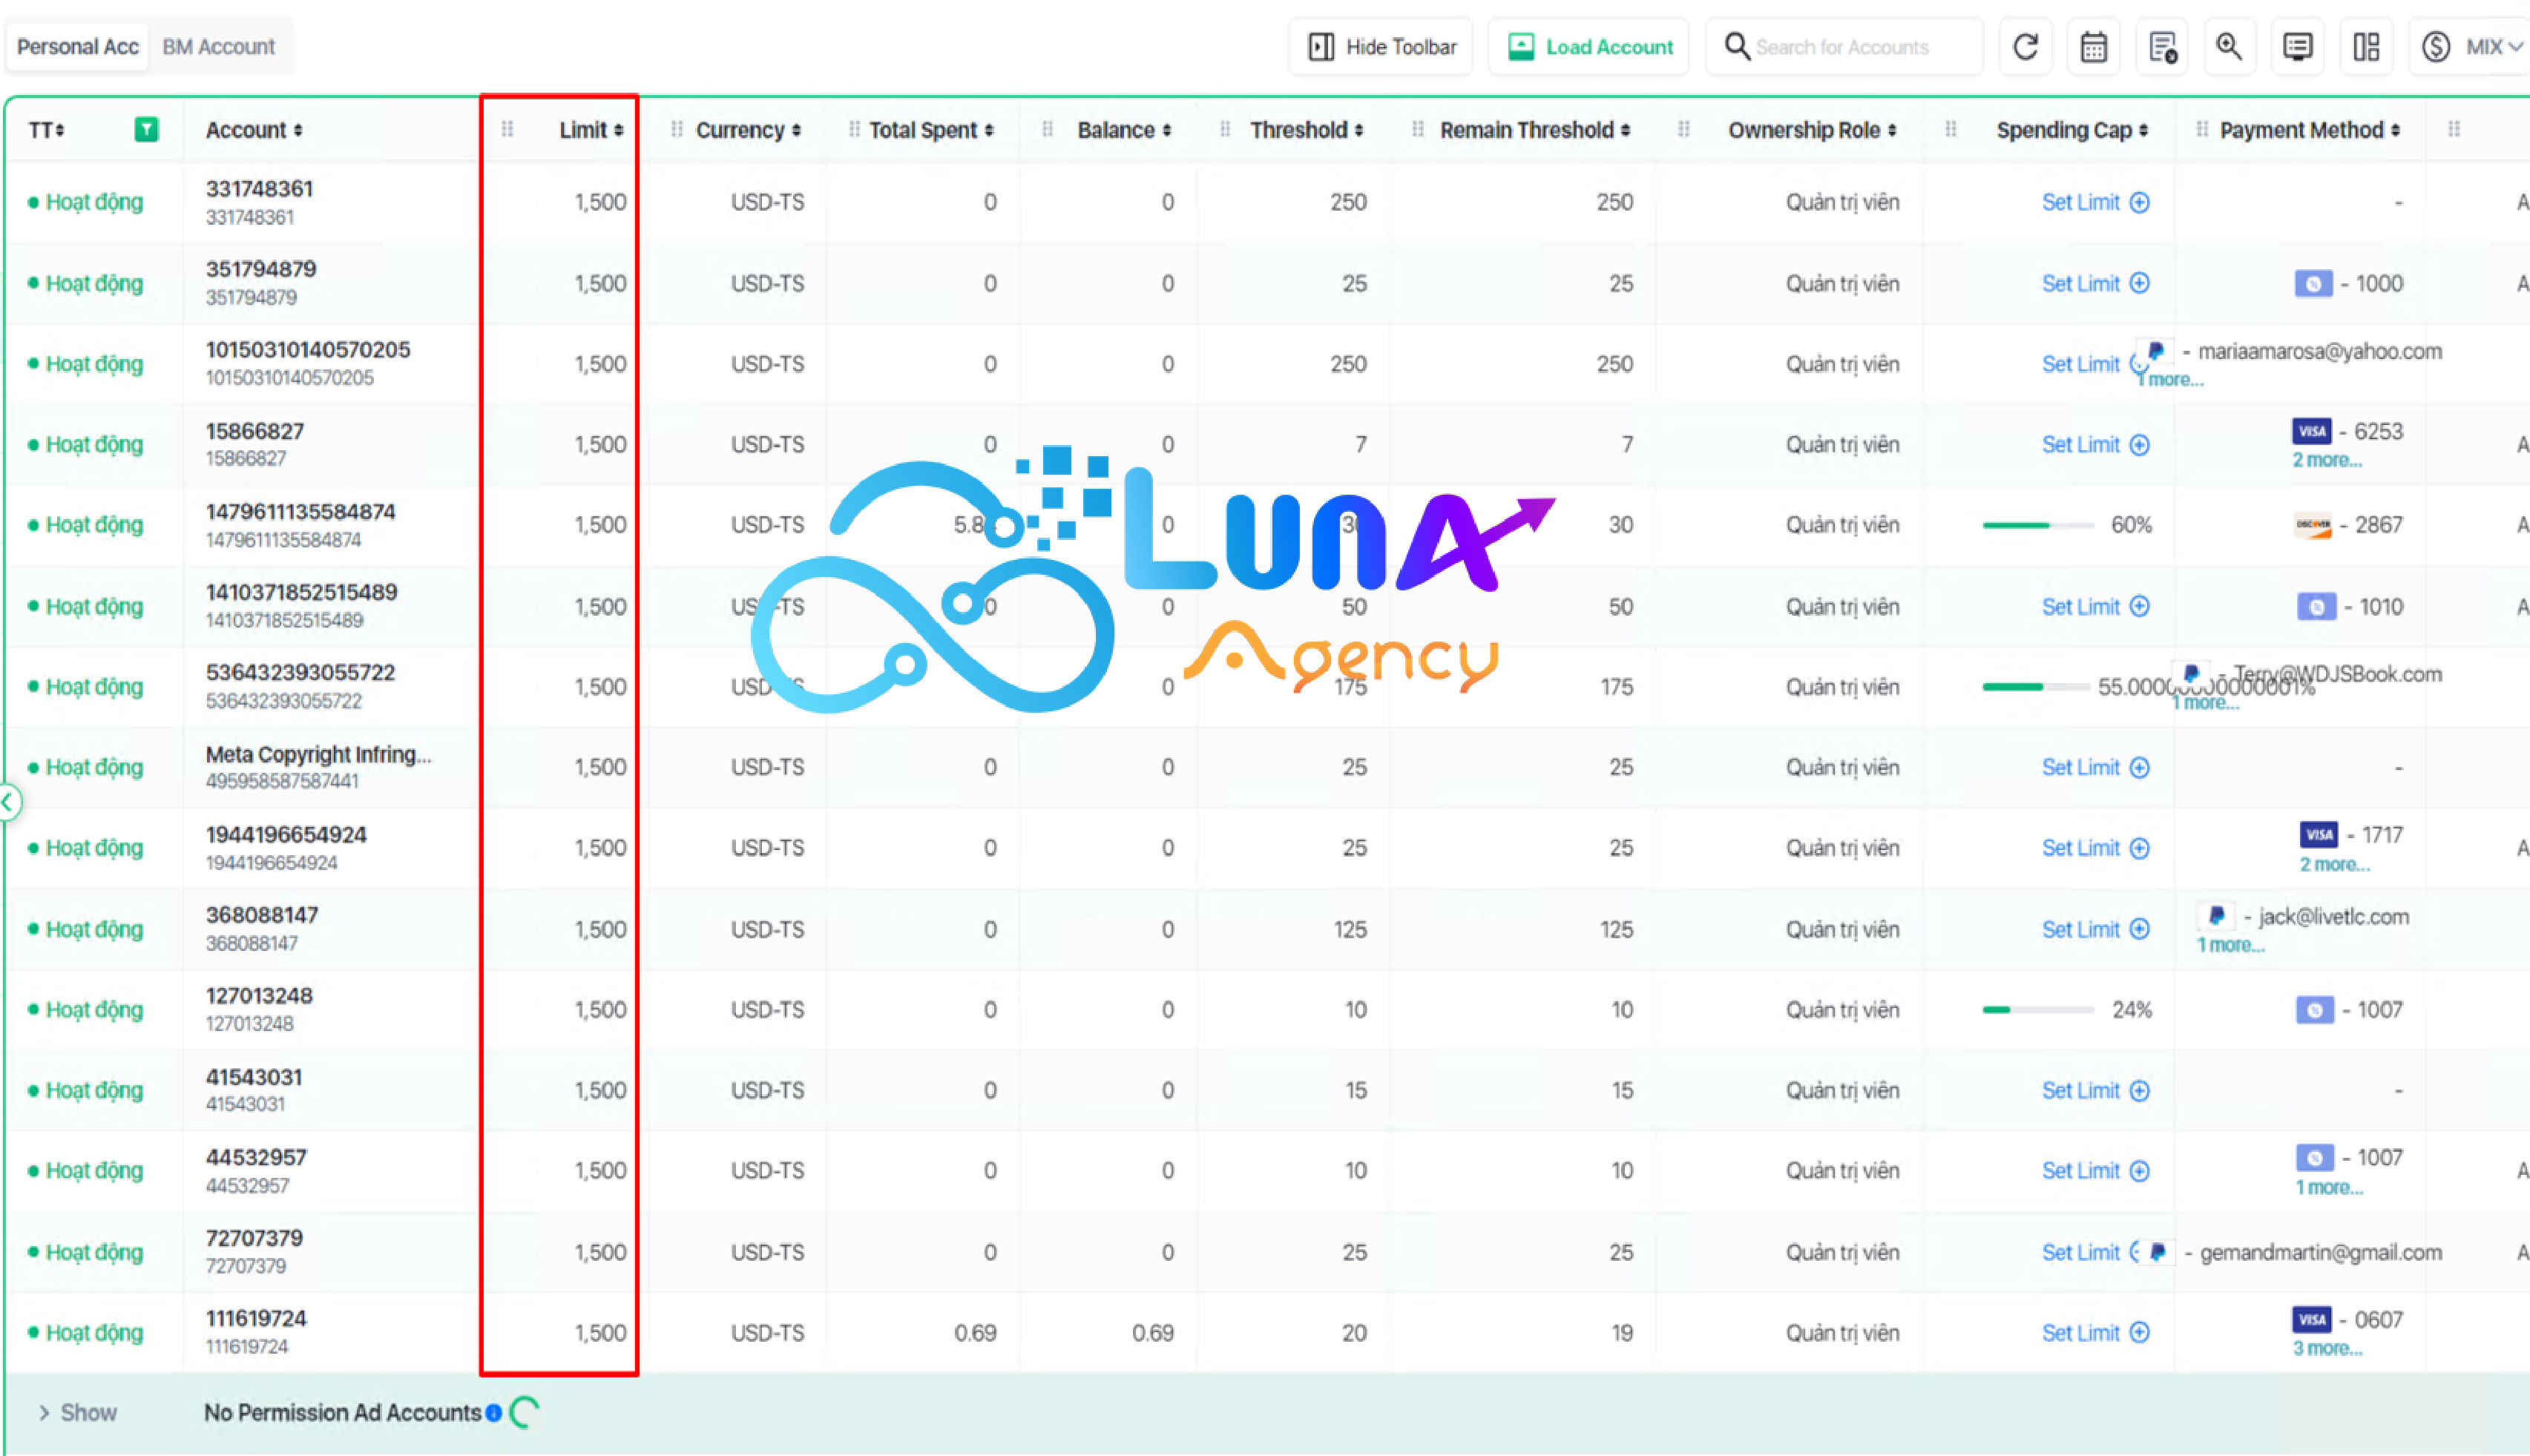The height and width of the screenshot is (1456, 2530).
Task: Click the spending cap bar for 536432393055722
Action: pyautogui.click(x=2036, y=687)
